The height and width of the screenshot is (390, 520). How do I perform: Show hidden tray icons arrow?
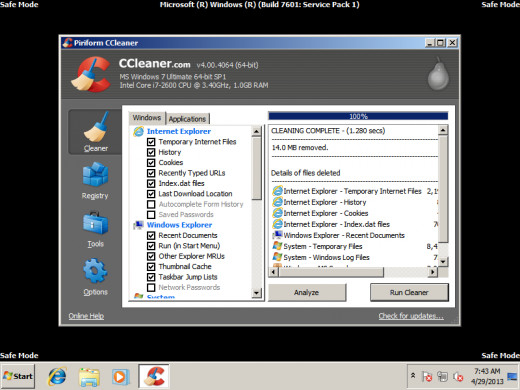click(x=413, y=376)
